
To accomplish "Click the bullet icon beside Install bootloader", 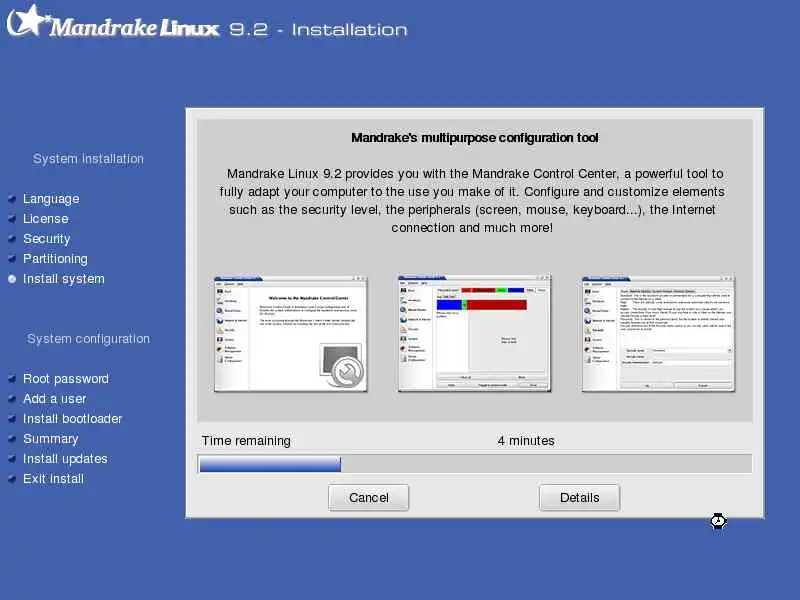I will coord(12,419).
